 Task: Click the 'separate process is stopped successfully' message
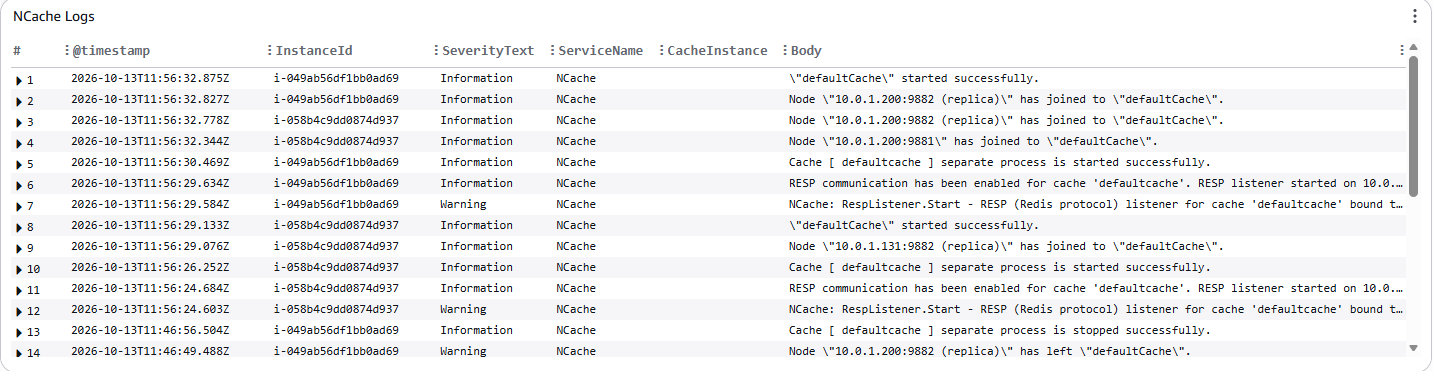click(1000, 331)
